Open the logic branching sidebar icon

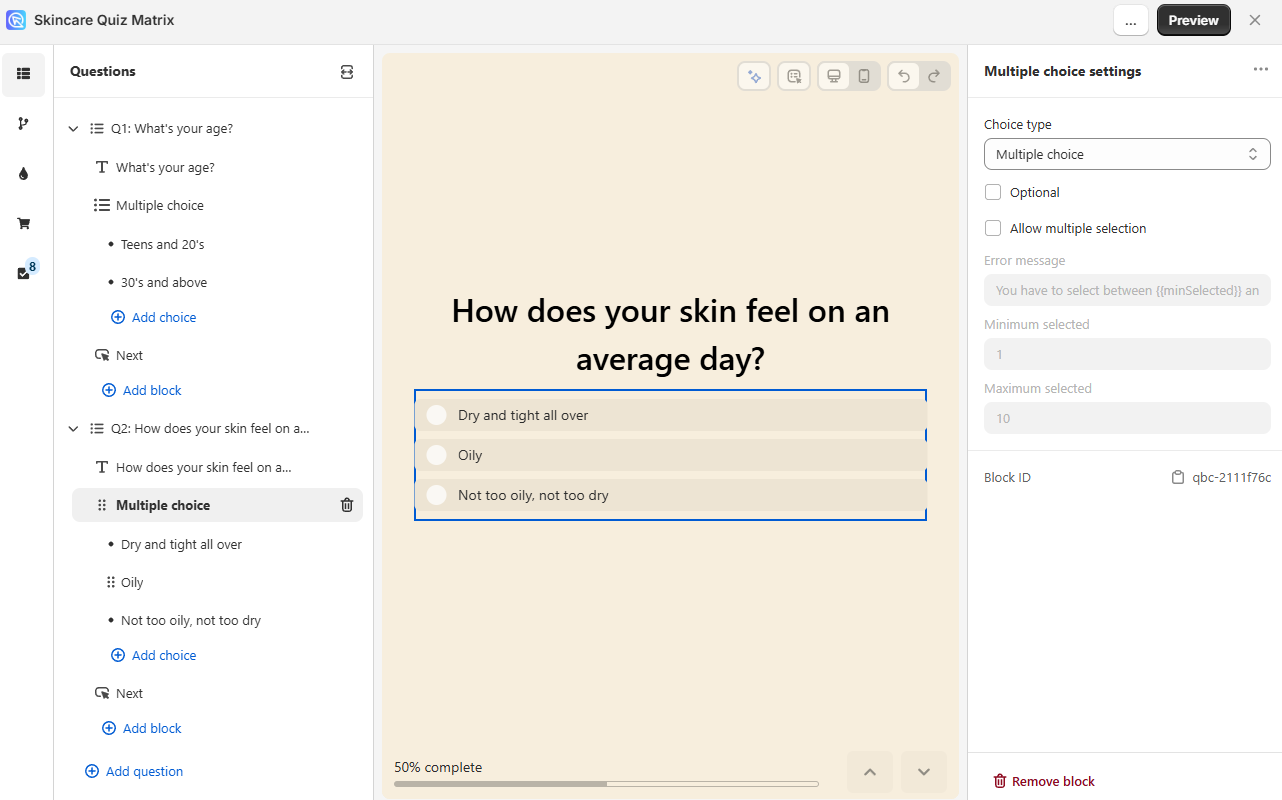click(23, 124)
